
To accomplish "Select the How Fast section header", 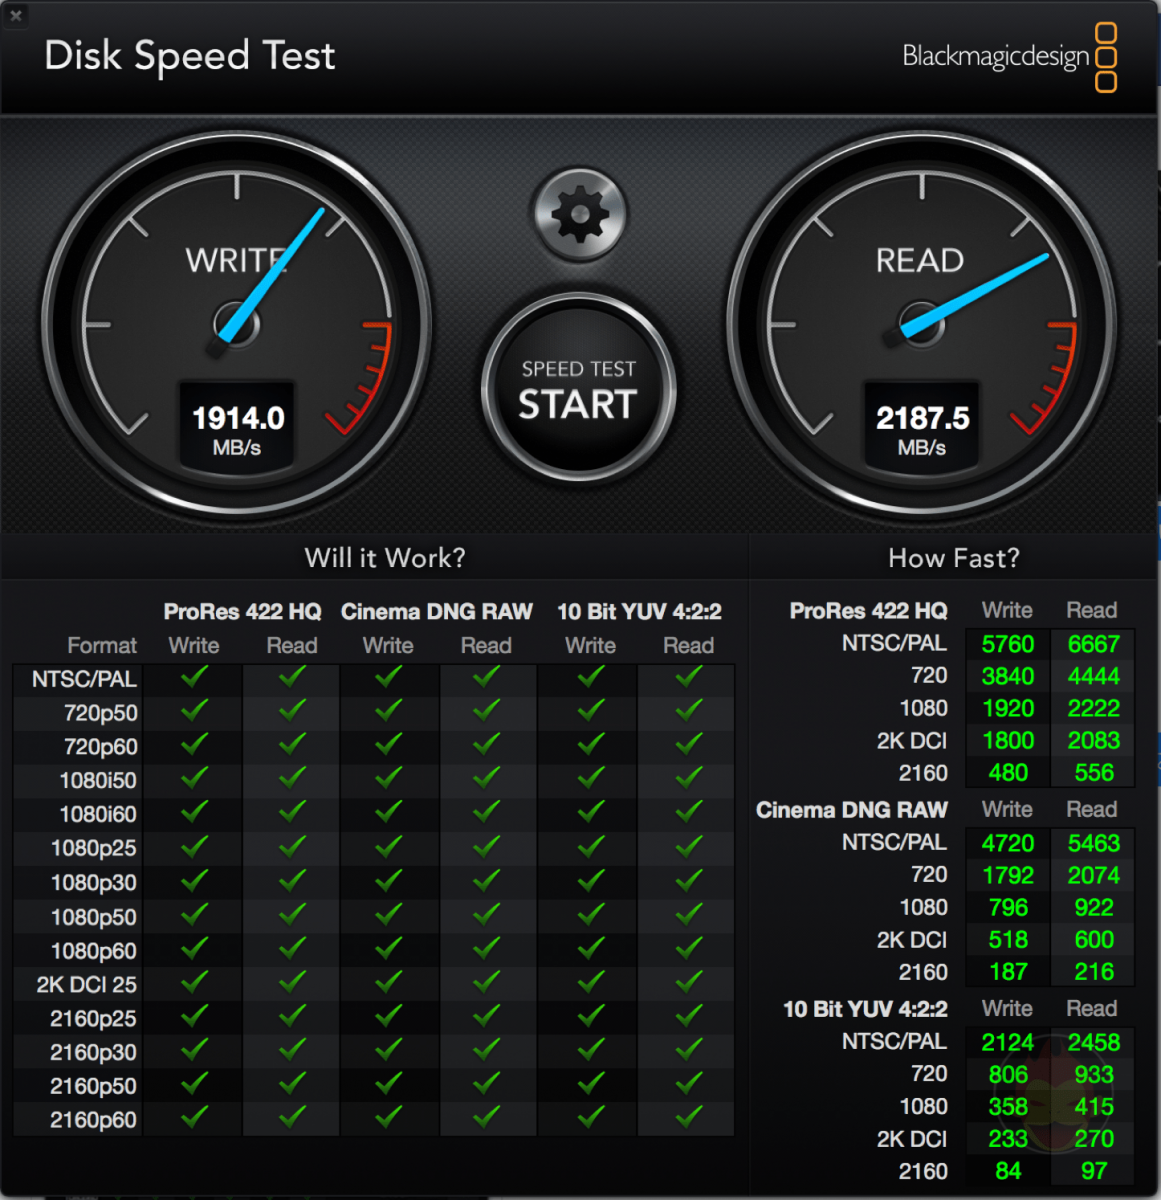I will tap(953, 558).
